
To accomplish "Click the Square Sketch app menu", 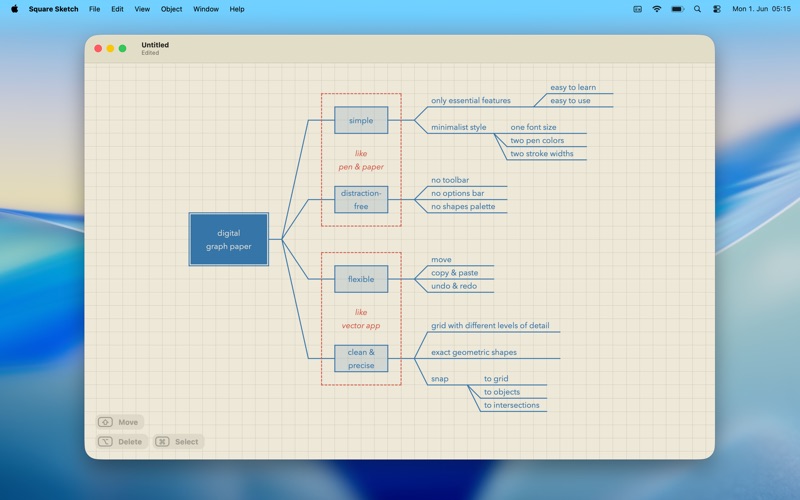I will 54,9.
